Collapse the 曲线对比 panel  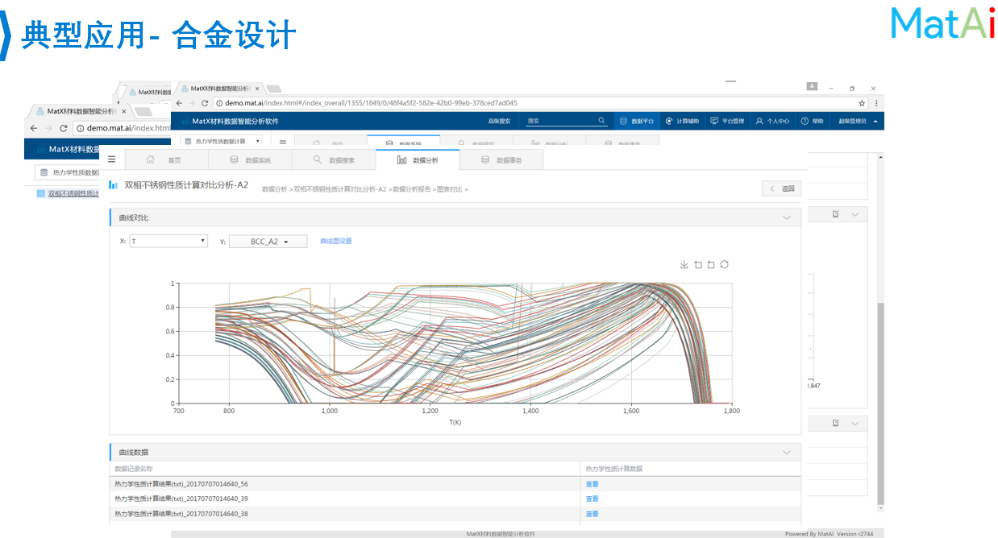point(787,217)
